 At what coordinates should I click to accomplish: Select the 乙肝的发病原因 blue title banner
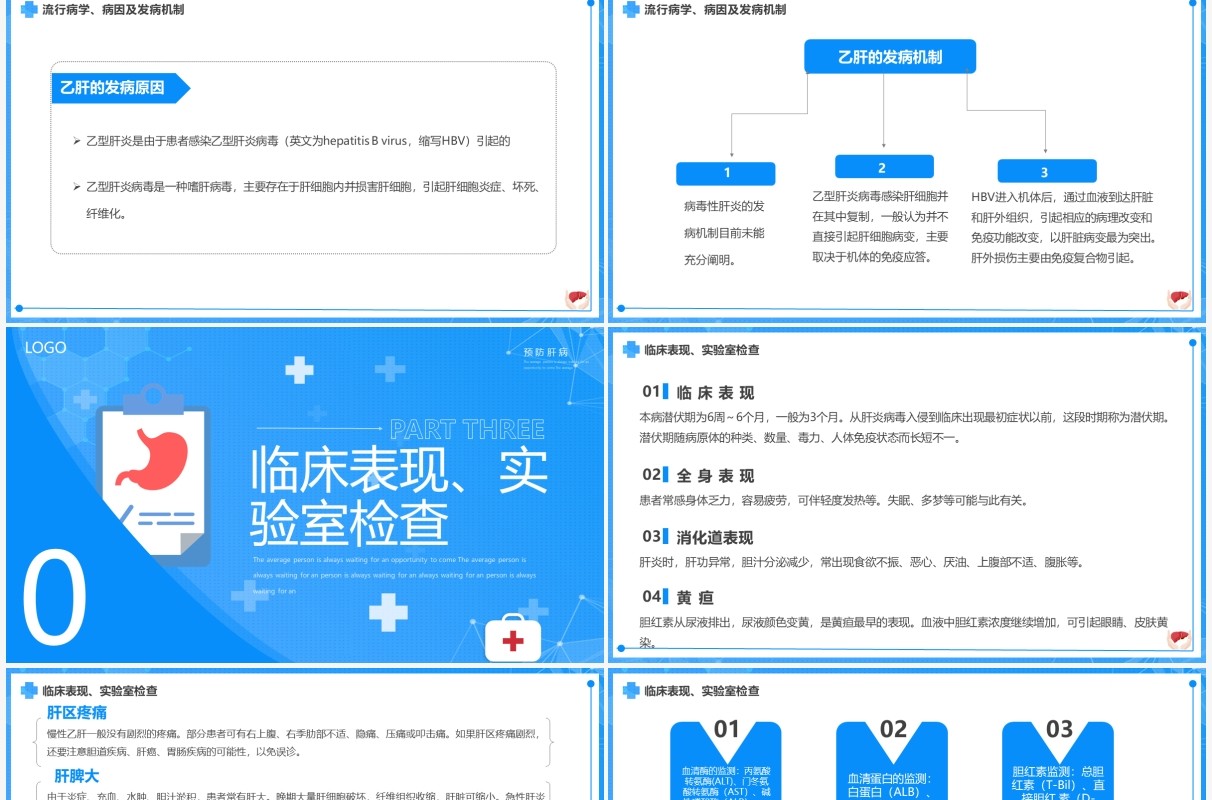tap(120, 87)
